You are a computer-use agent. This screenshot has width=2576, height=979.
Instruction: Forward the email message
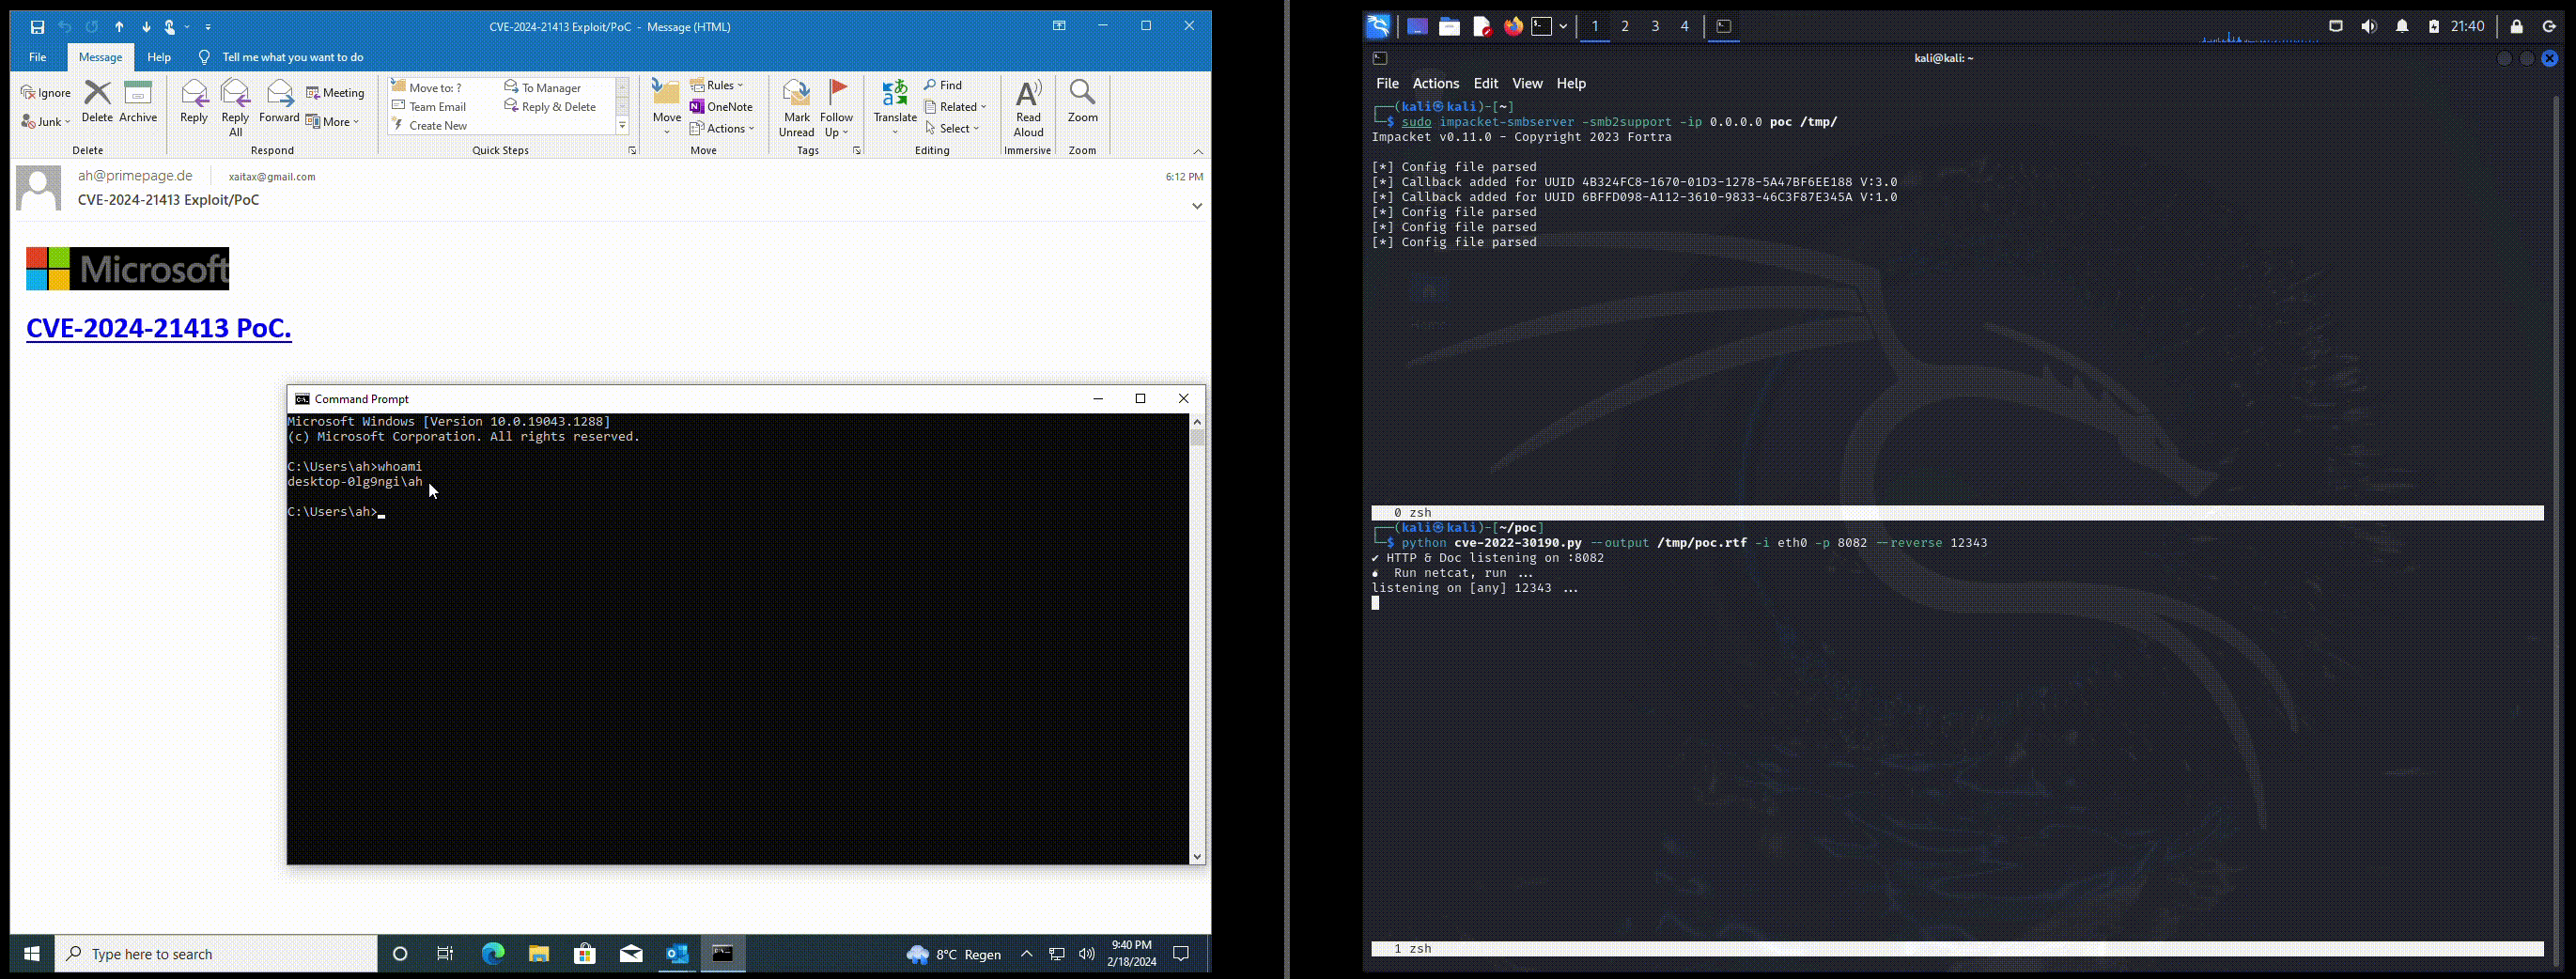tap(279, 101)
